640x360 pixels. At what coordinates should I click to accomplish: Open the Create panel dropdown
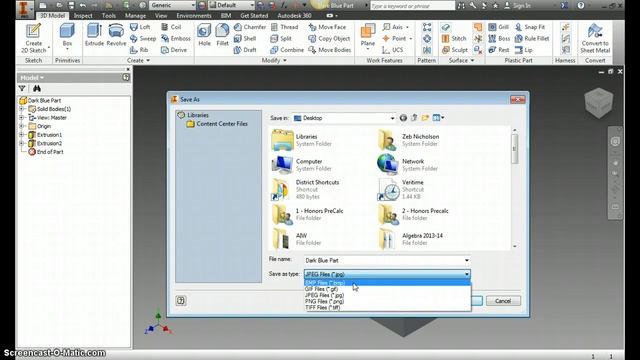(x=138, y=60)
